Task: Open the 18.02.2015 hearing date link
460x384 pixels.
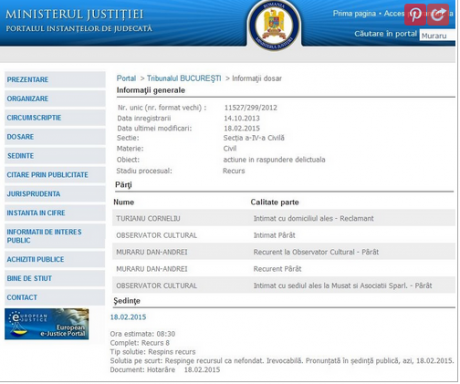Action: click(x=128, y=317)
